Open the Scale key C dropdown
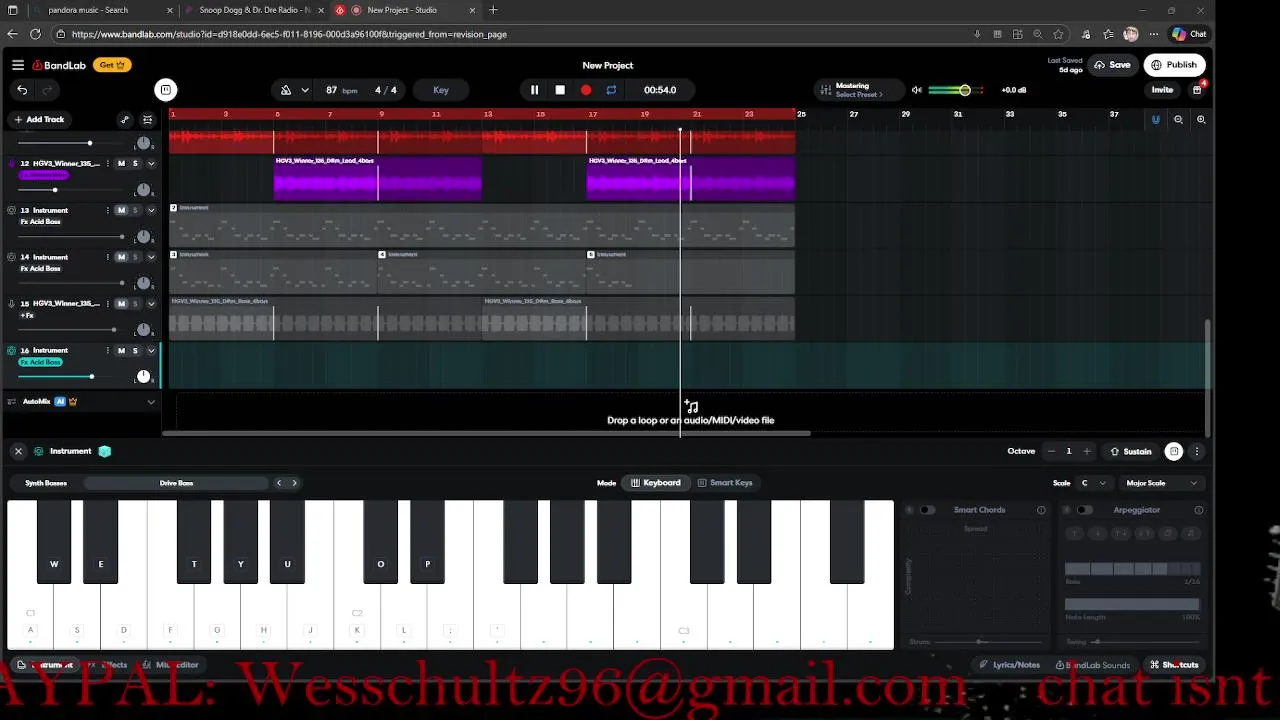This screenshot has width=1280, height=720. pos(1094,483)
